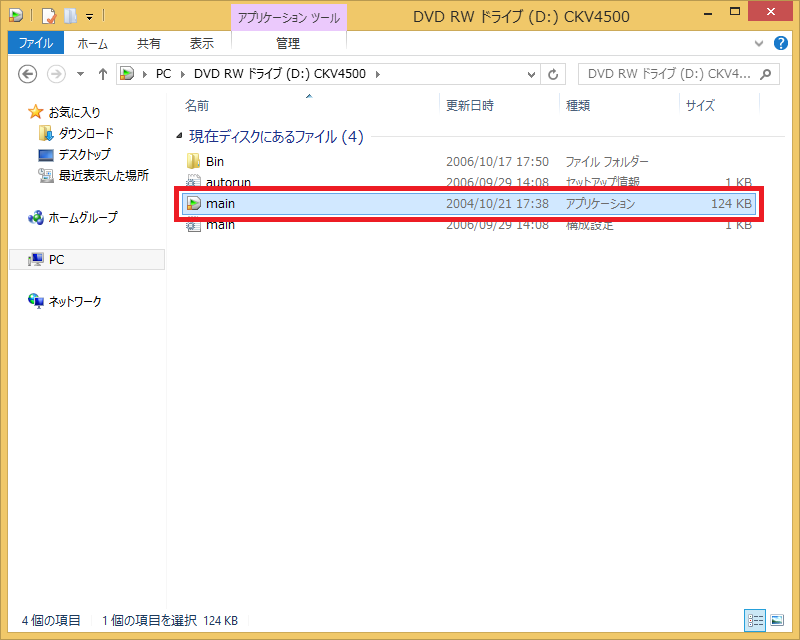Sort files by 更新日時 column header
Image resolution: width=800 pixels, height=640 pixels.
[469, 105]
